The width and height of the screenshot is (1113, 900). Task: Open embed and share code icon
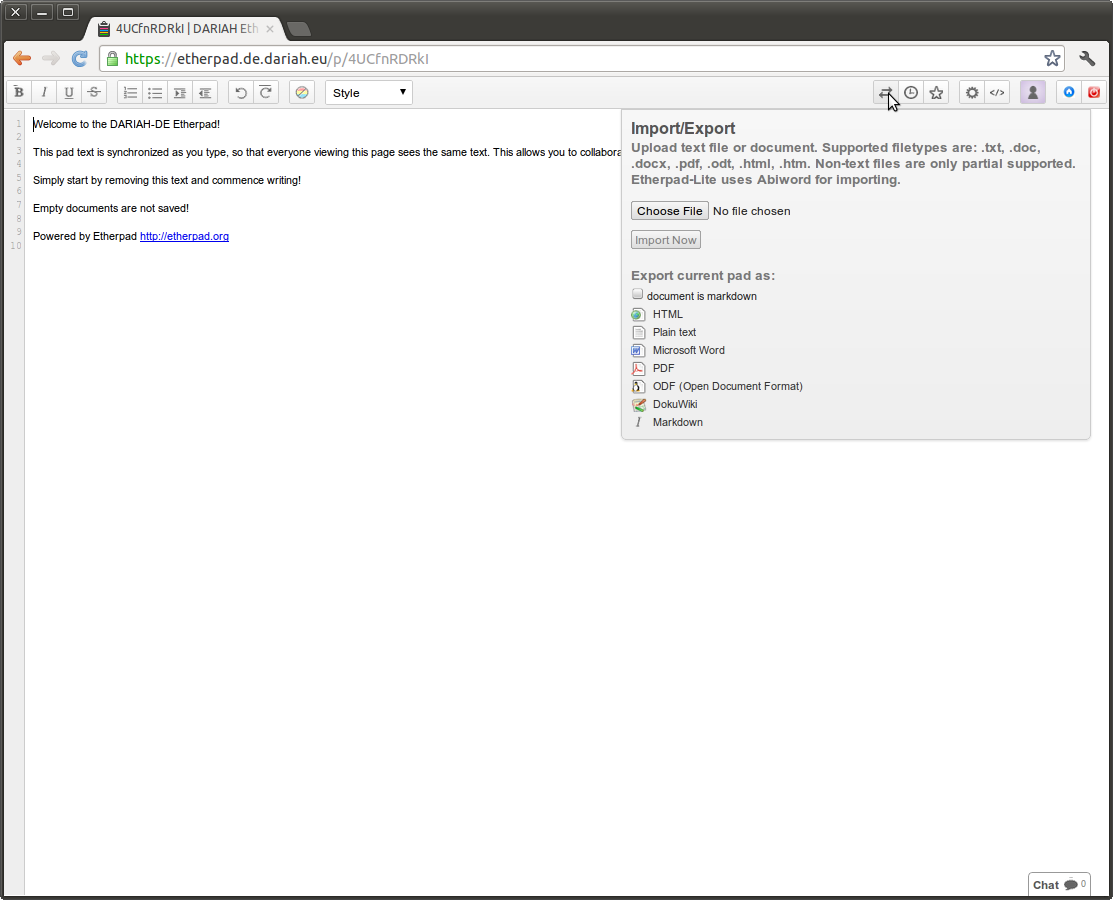point(997,93)
